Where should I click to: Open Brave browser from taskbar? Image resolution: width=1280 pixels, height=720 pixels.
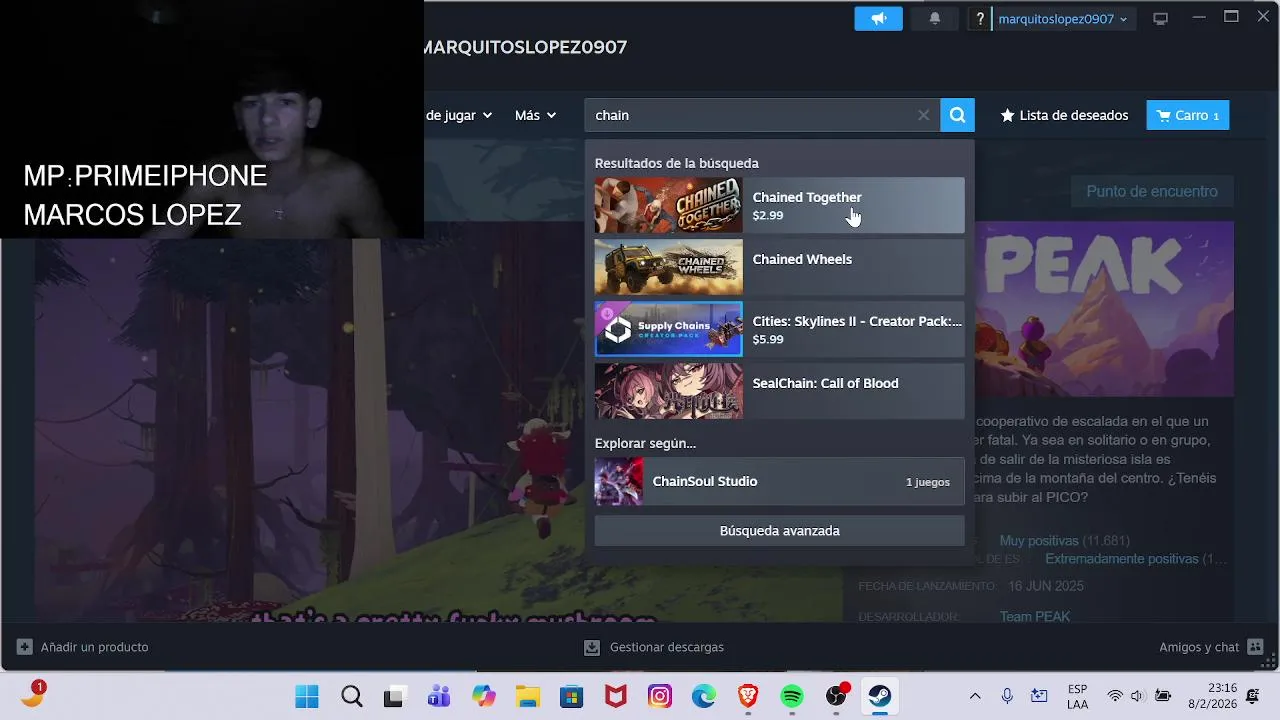pos(747,696)
